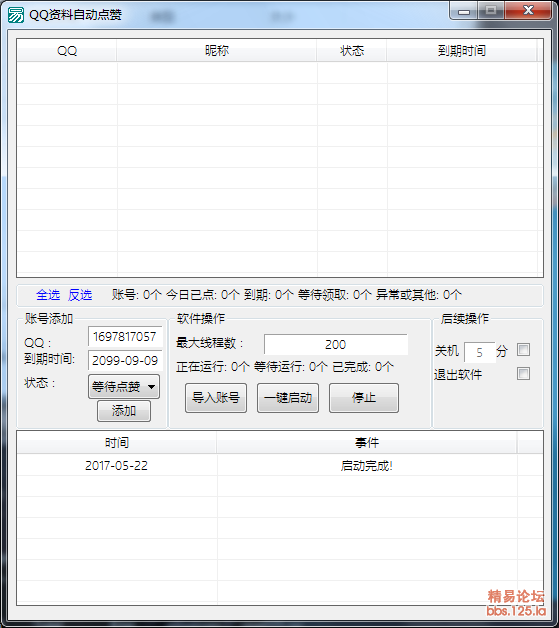Click the 最大线程数 input showing 200

pos(336,344)
